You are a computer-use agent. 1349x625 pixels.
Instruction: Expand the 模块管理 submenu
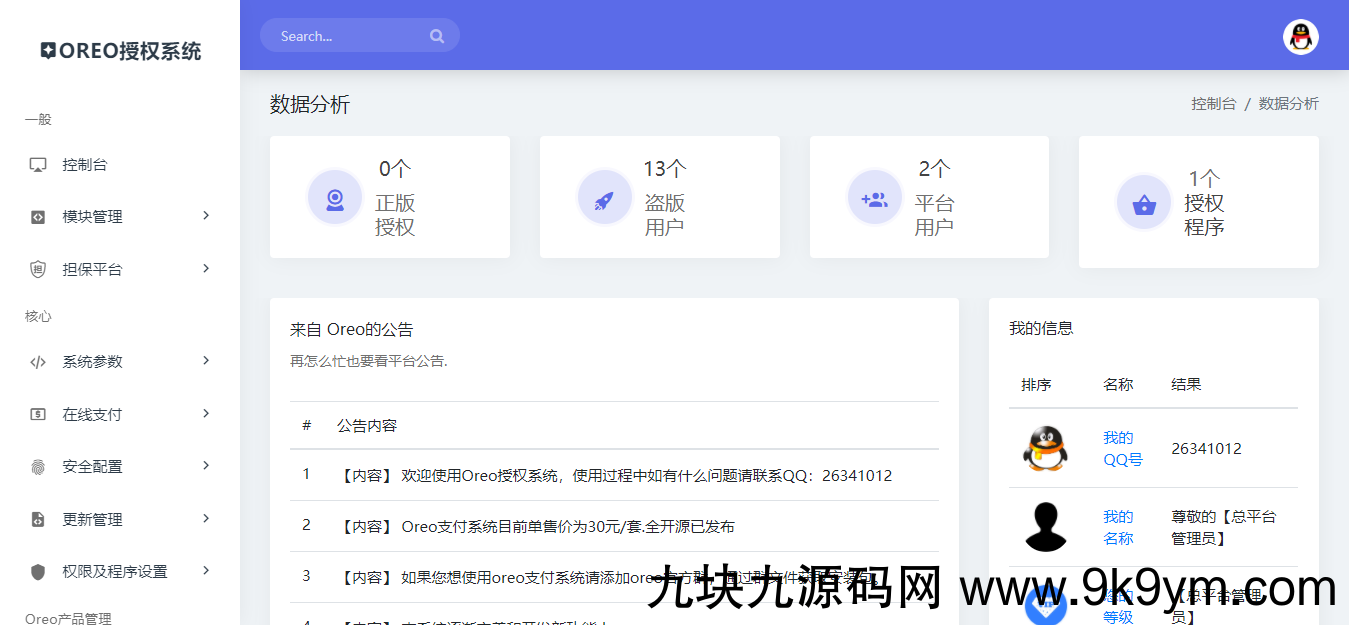tap(205, 216)
